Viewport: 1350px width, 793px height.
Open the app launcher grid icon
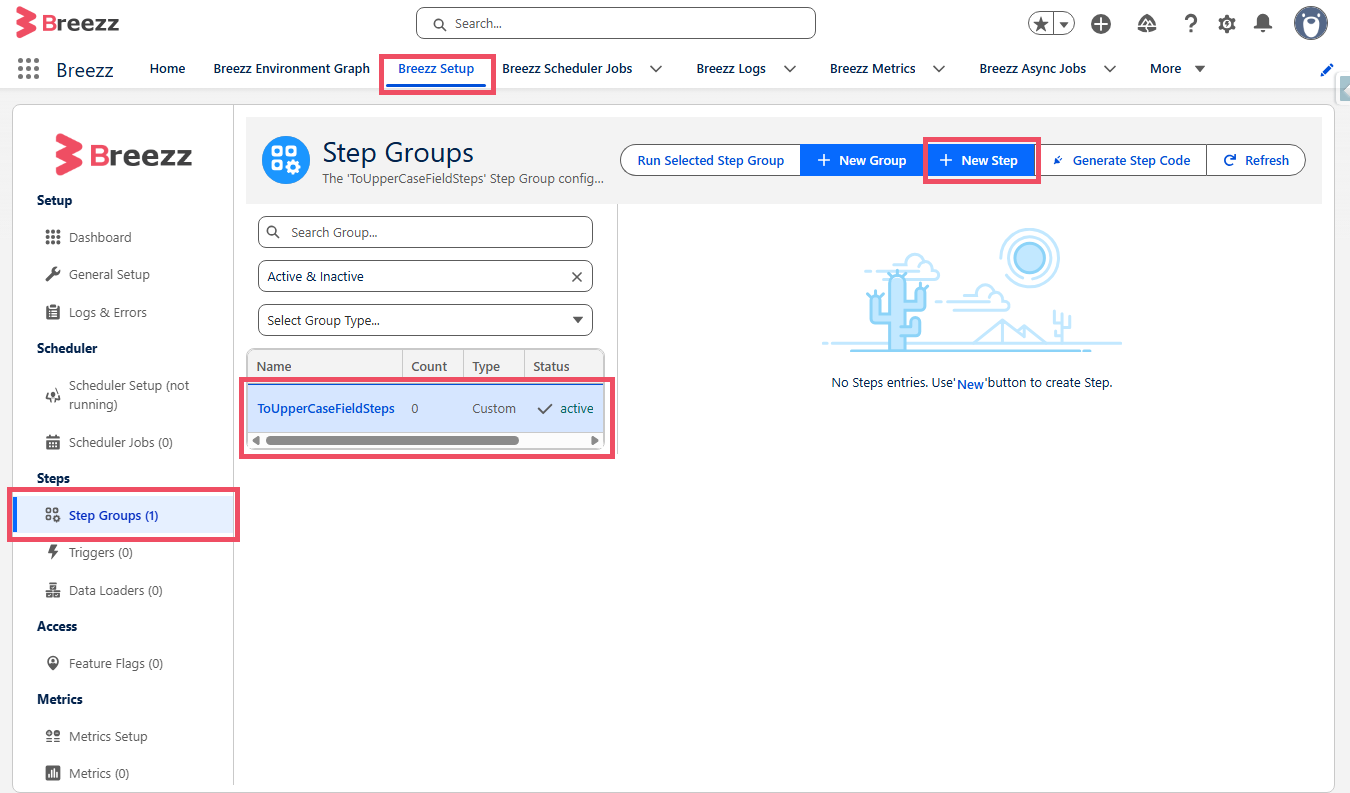click(29, 69)
